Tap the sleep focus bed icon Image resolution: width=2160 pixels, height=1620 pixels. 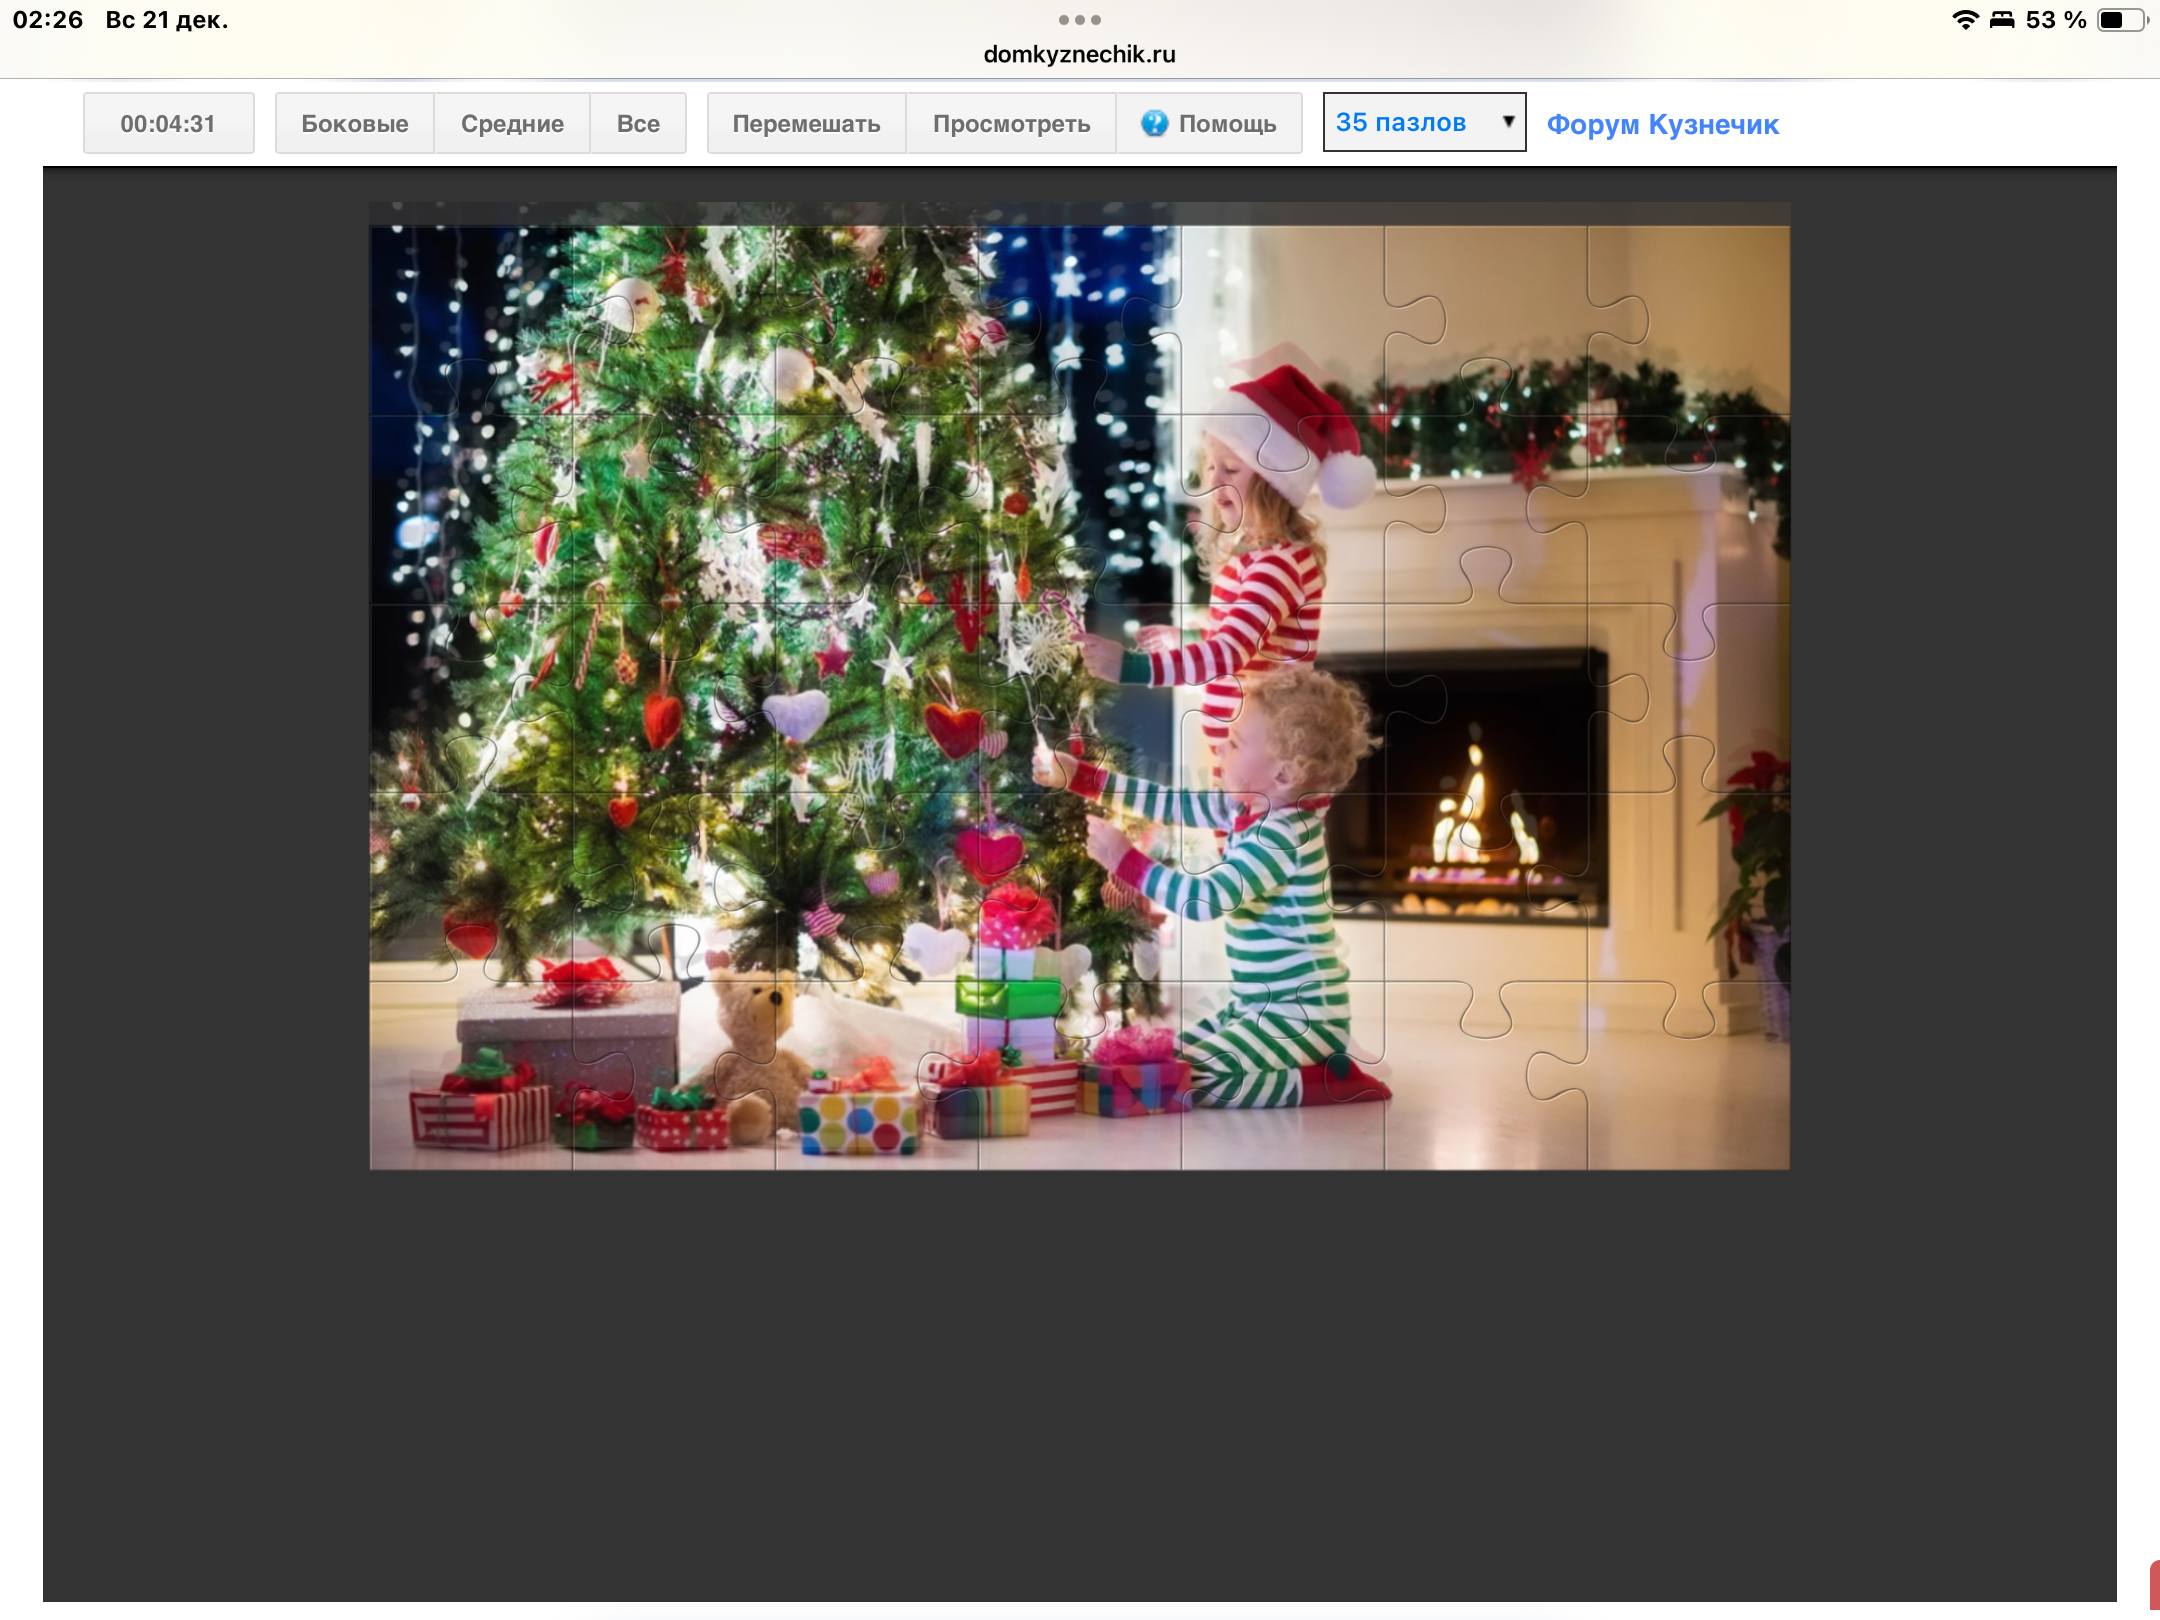[x=2002, y=20]
